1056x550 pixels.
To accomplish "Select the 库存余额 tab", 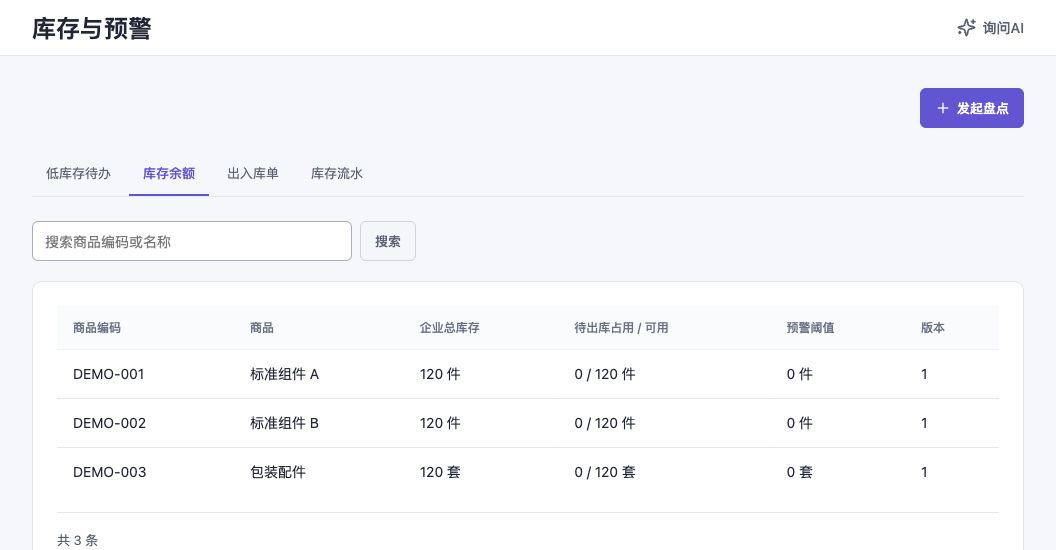I will point(169,174).
